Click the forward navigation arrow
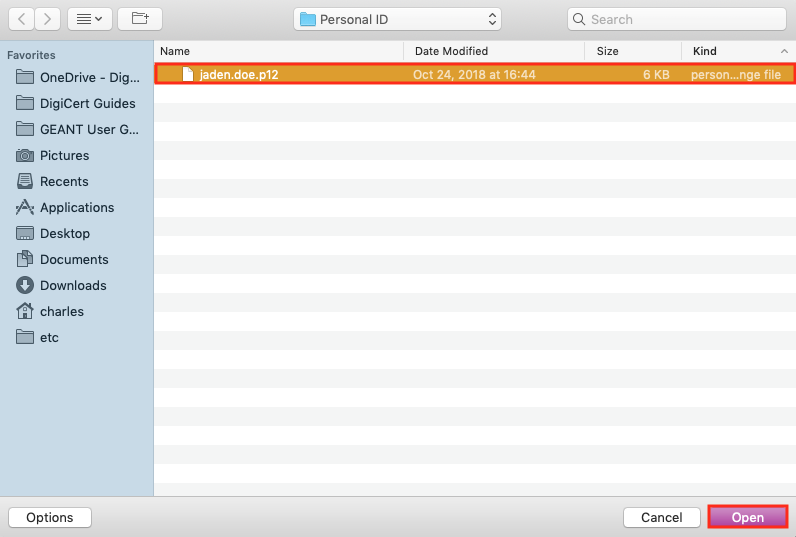The image size is (796, 537). tap(45, 19)
